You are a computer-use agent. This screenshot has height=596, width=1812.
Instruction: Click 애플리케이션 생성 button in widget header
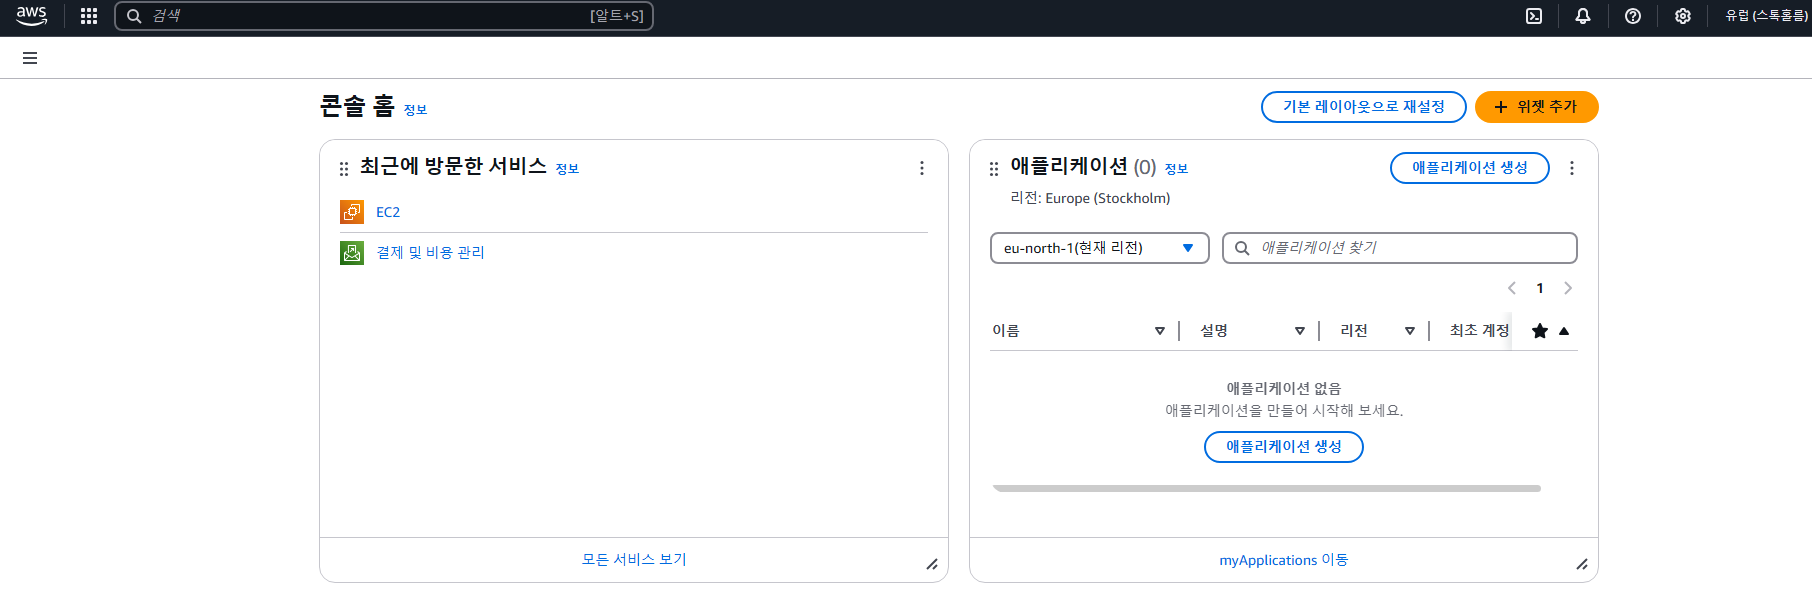point(1470,168)
